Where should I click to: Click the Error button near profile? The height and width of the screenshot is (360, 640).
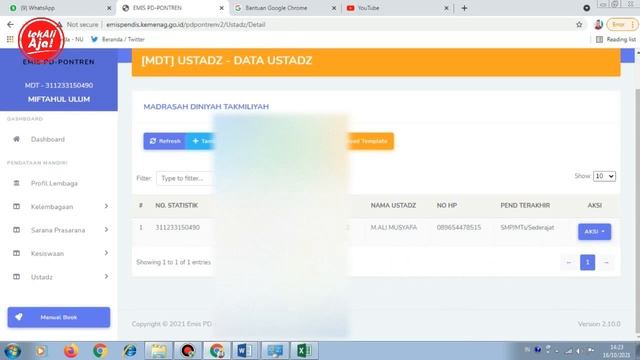coord(622,24)
